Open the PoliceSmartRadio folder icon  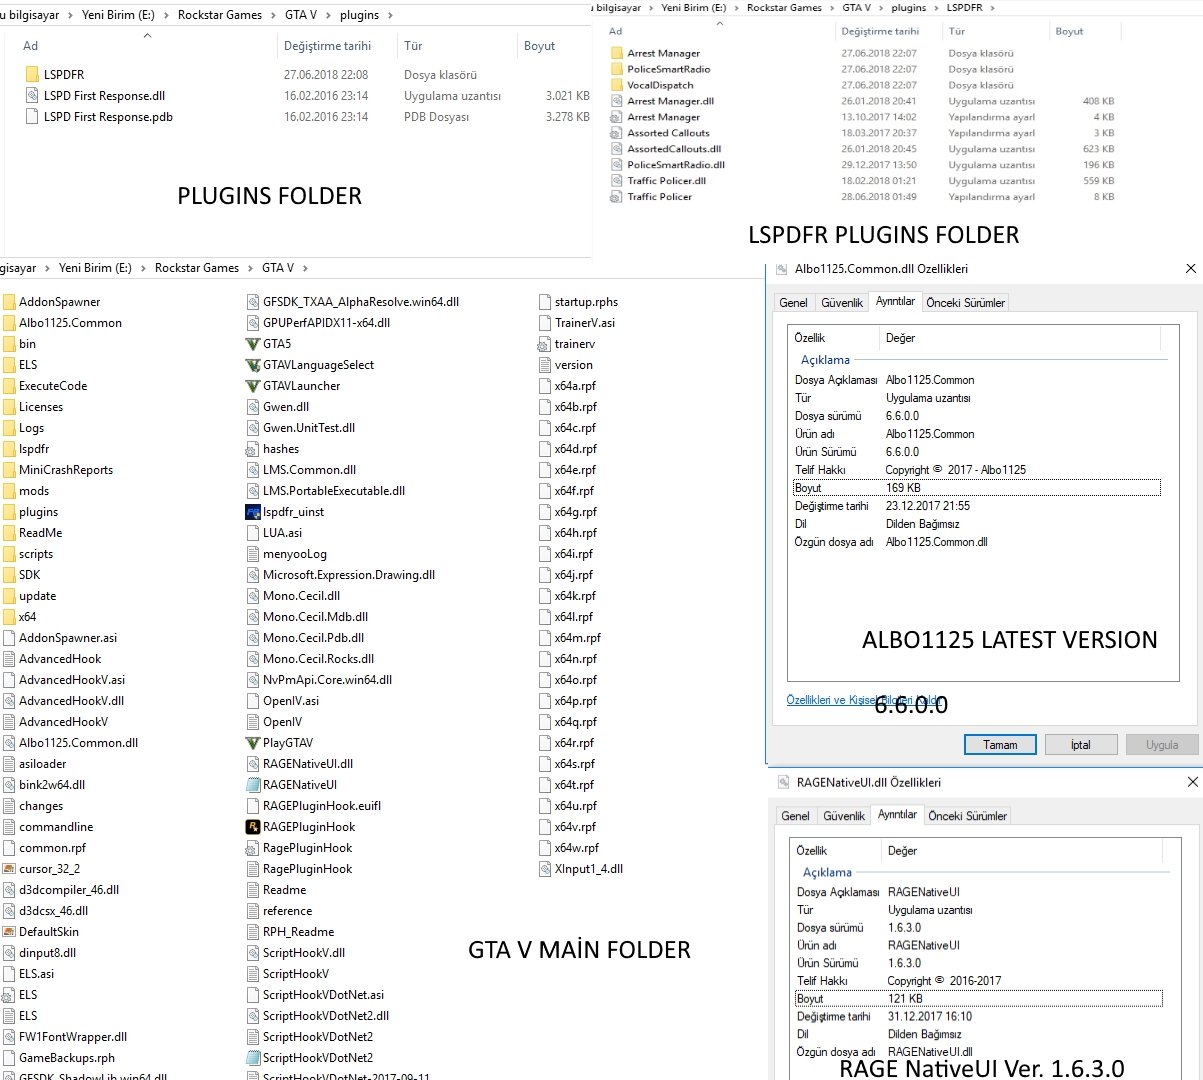pyautogui.click(x=616, y=69)
